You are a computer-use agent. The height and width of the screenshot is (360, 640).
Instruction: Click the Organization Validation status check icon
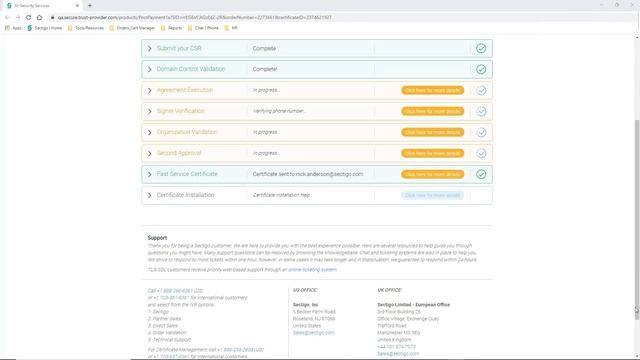click(x=481, y=132)
